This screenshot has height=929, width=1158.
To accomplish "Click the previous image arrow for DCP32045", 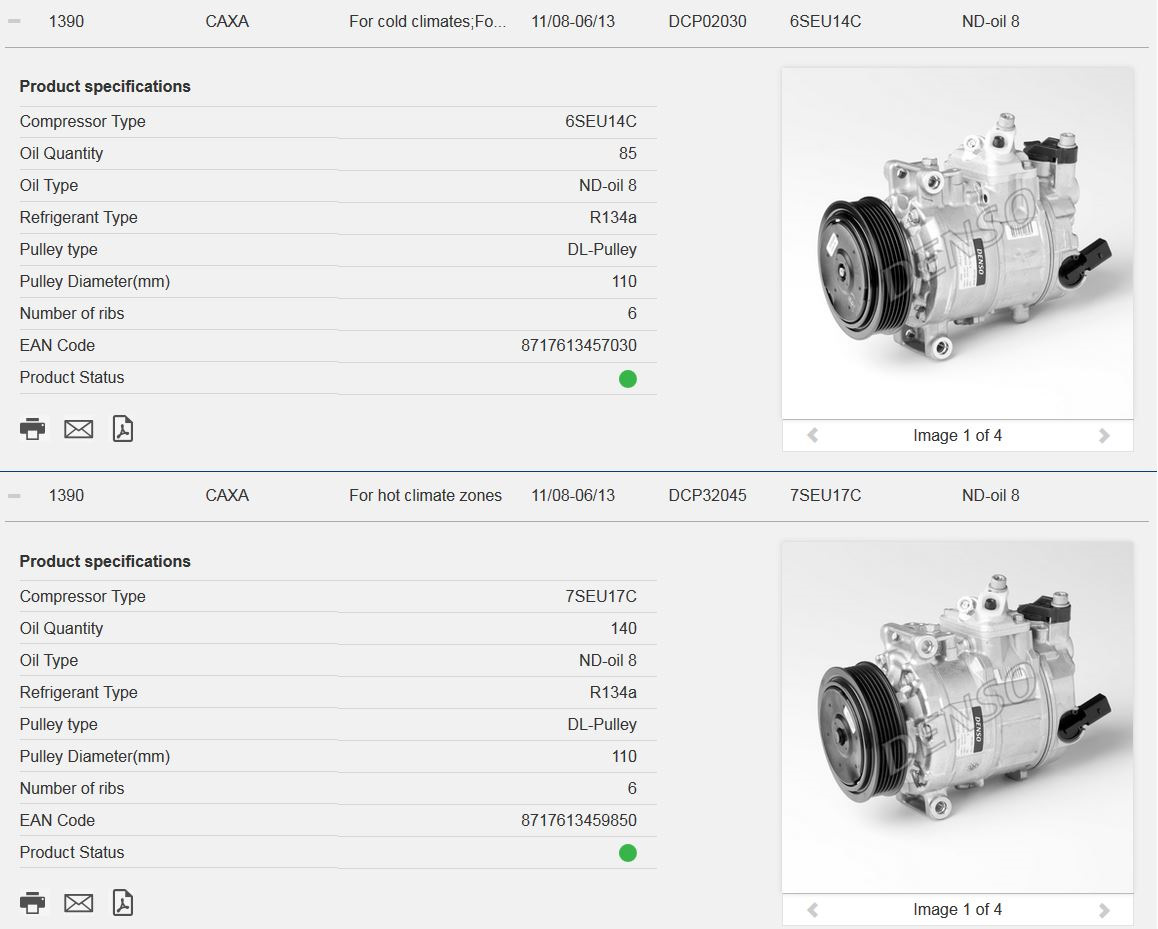I will [812, 909].
